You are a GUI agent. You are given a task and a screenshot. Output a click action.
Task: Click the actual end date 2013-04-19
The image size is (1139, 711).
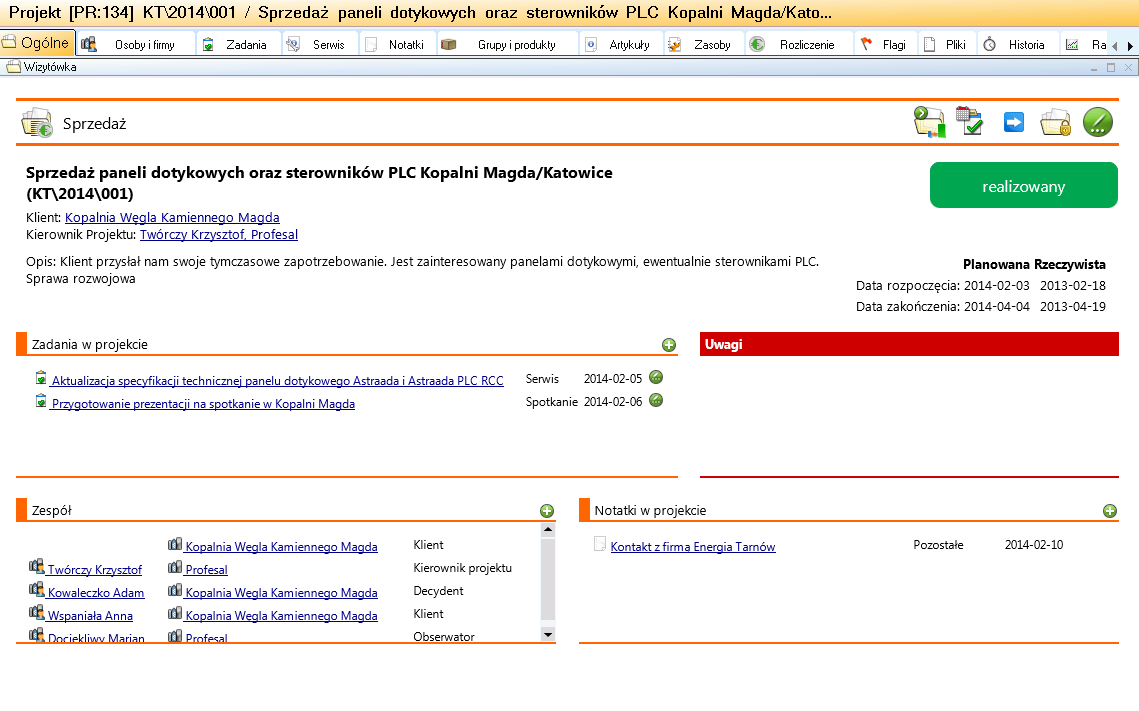click(1073, 306)
